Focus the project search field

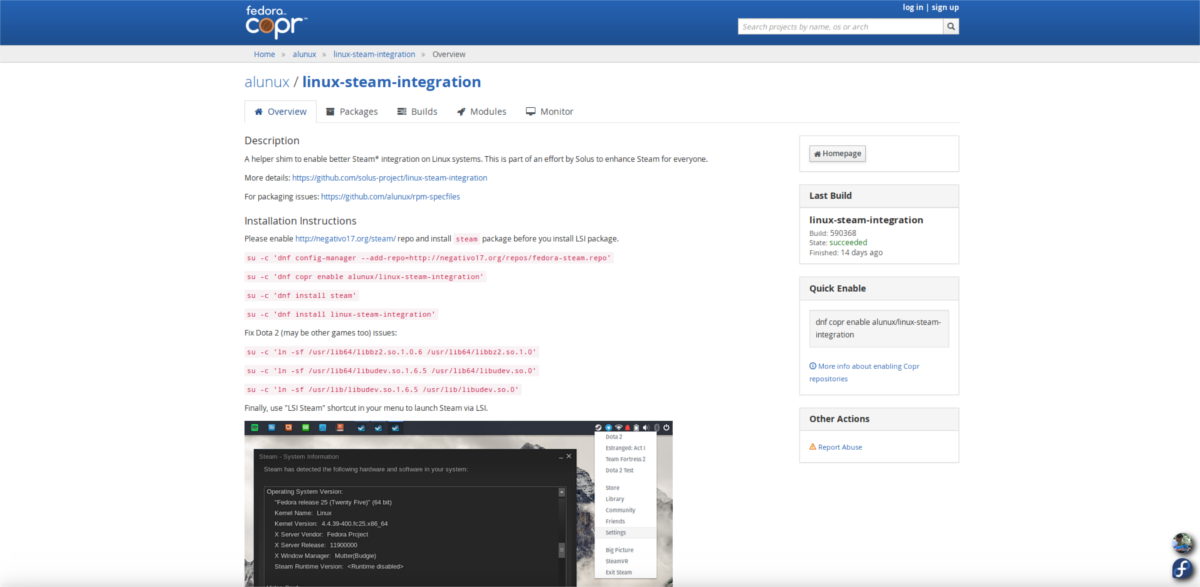coord(840,27)
